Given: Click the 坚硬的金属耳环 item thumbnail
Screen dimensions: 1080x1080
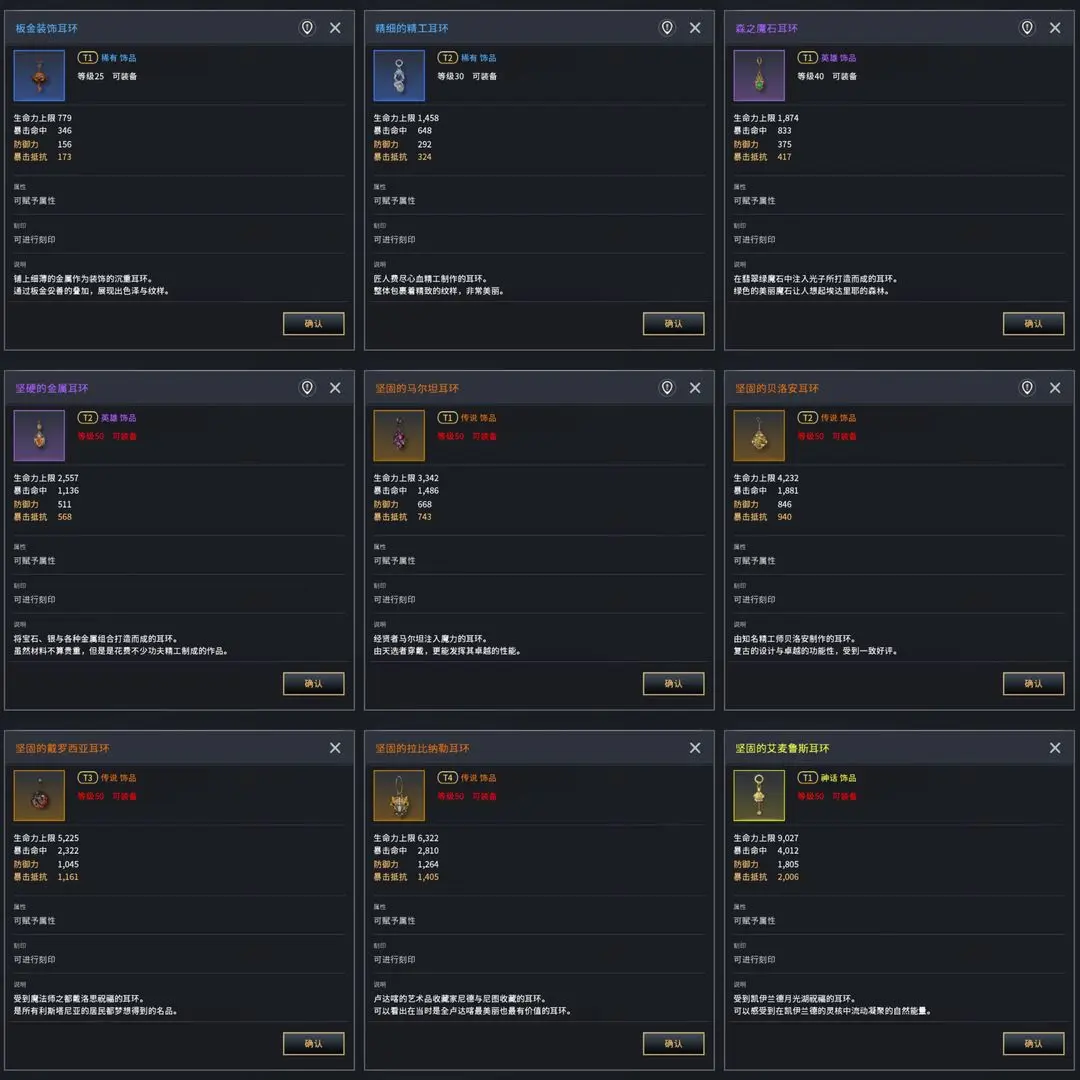Looking at the screenshot, I should pos(40,436).
